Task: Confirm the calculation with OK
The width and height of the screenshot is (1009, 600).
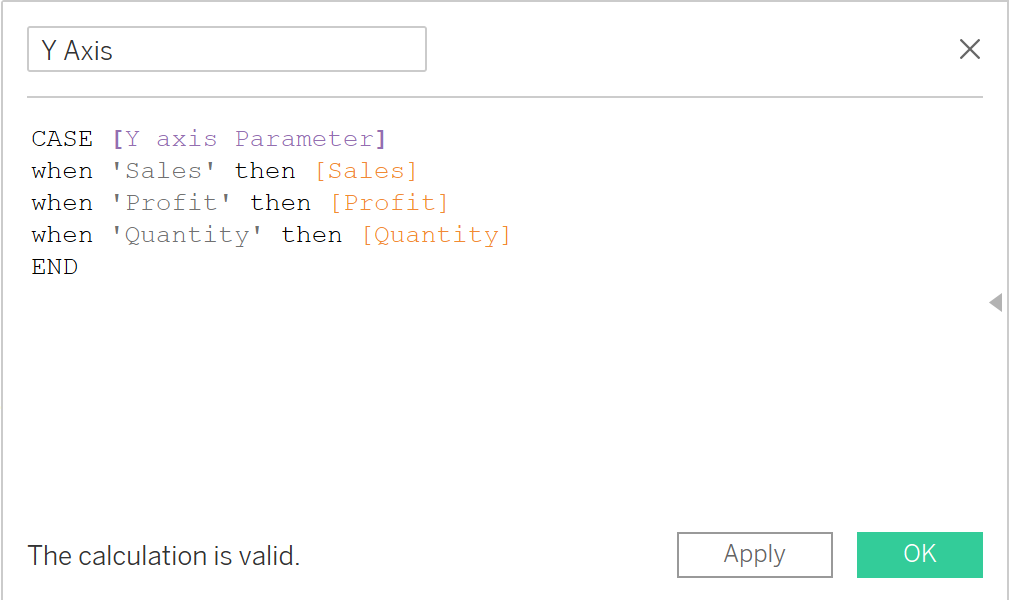Action: pyautogui.click(x=919, y=554)
